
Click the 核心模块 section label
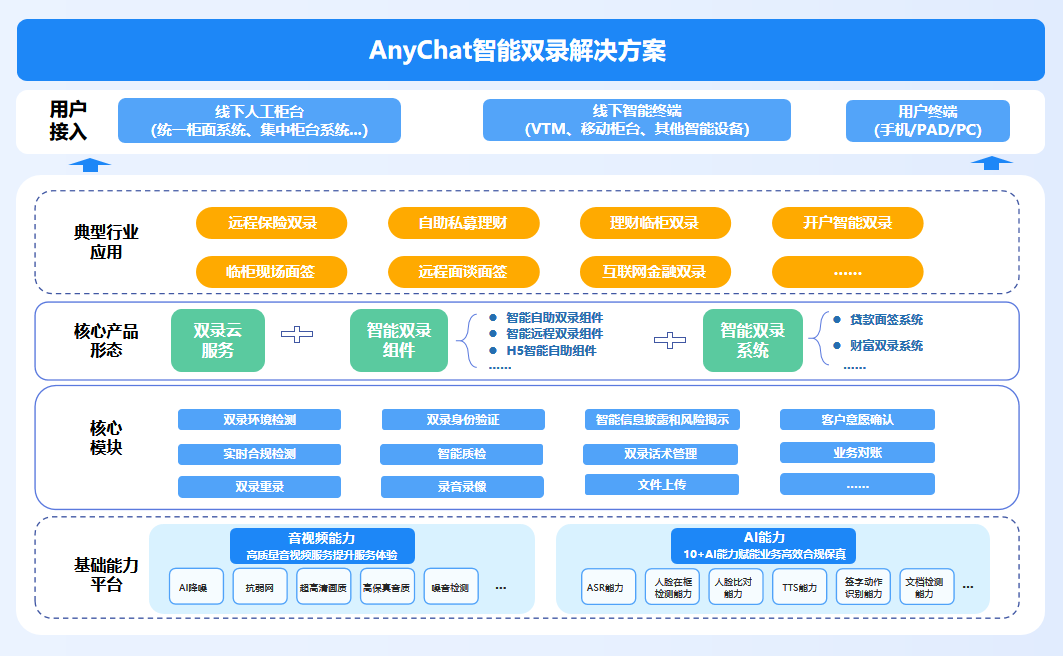click(x=106, y=438)
